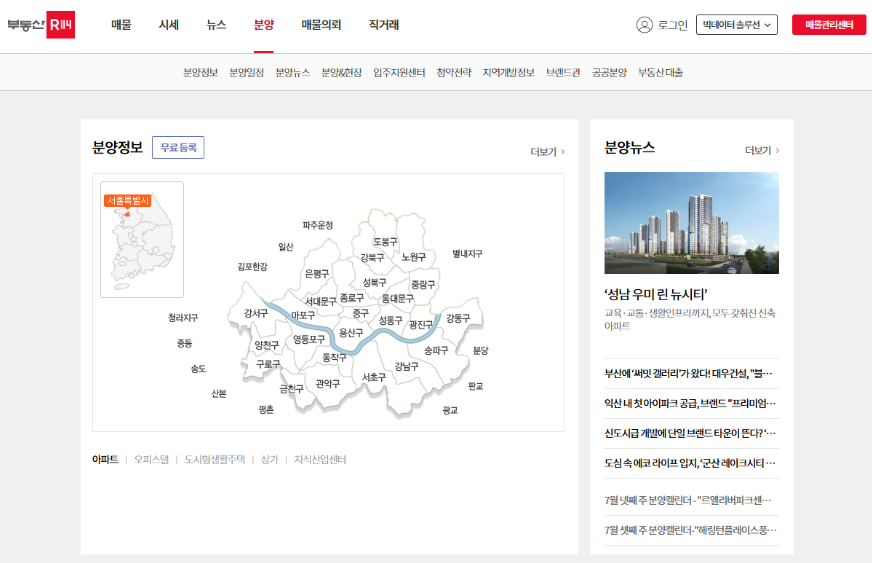Choose 송파구 on the district map
The height and width of the screenshot is (563, 872).
[436, 351]
